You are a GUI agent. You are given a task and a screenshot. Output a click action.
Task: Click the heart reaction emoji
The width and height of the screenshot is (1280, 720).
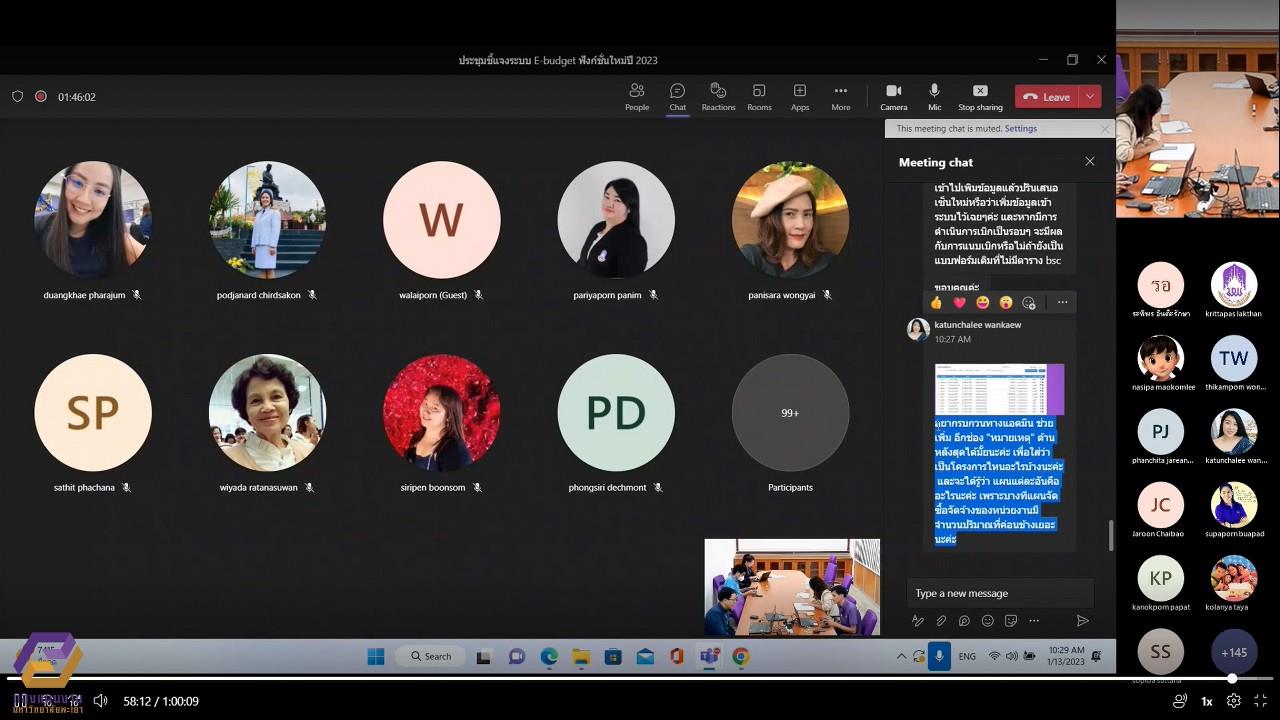point(959,302)
